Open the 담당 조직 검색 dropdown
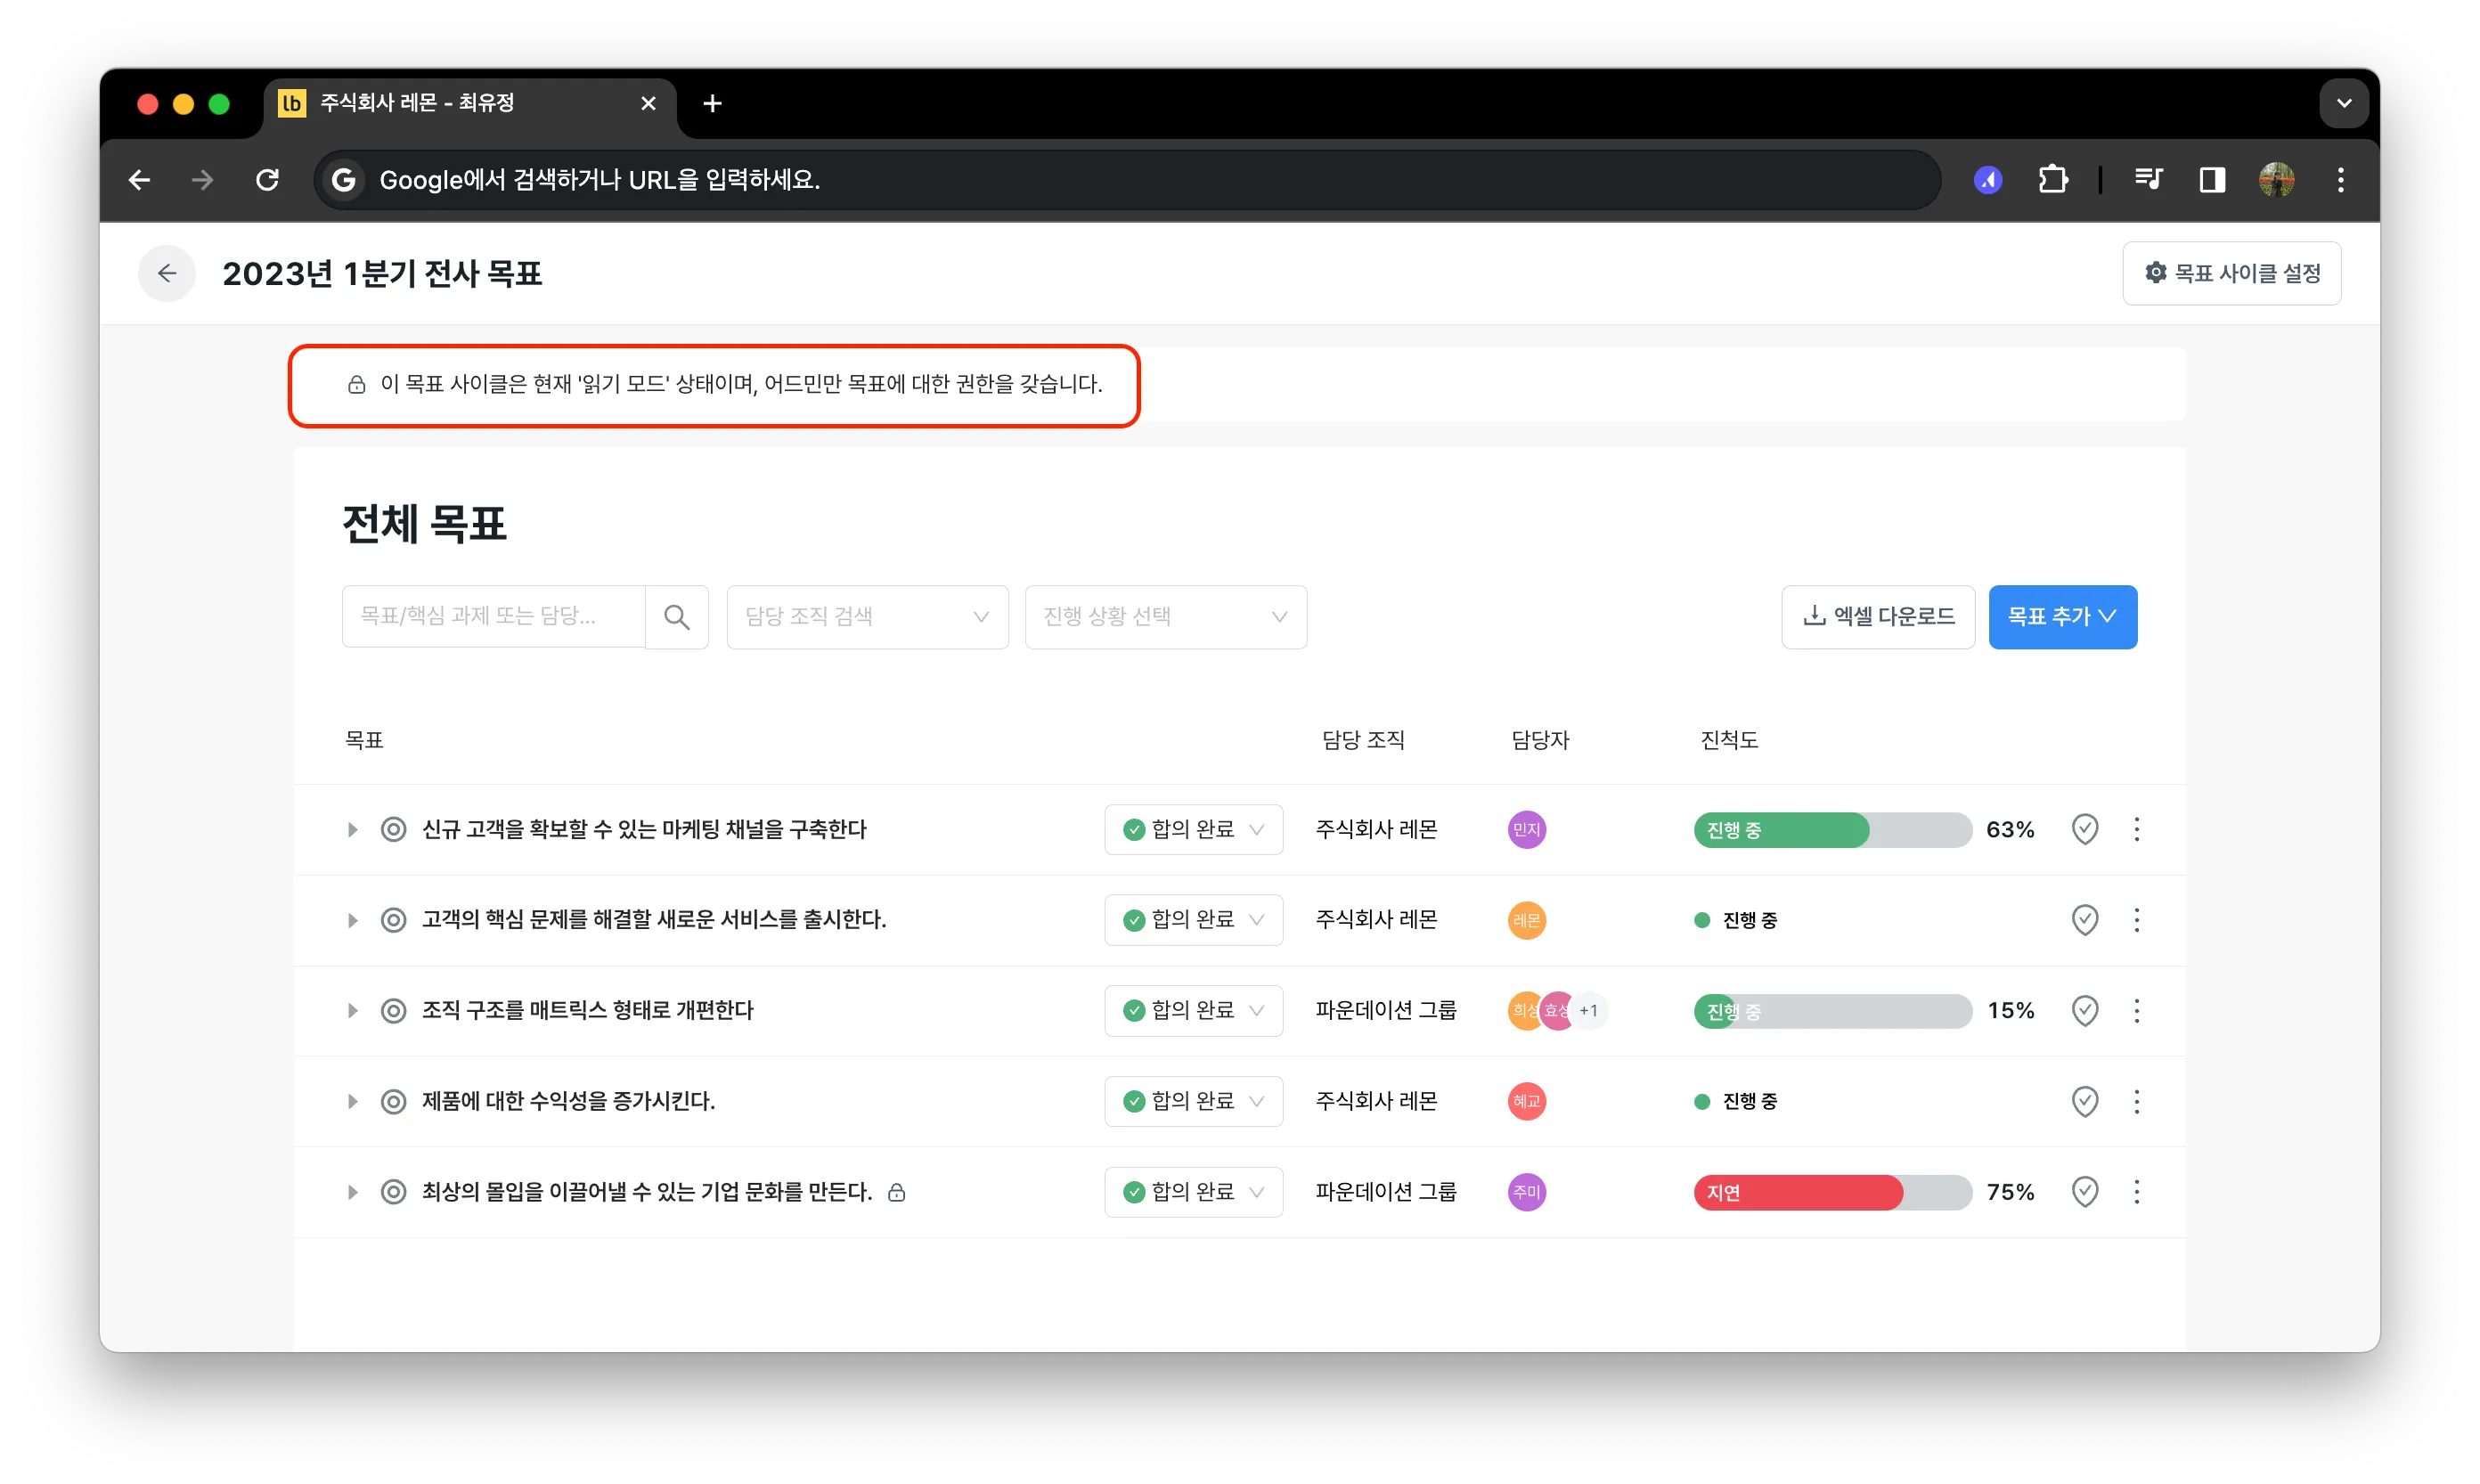The height and width of the screenshot is (1484, 2480). tap(867, 617)
